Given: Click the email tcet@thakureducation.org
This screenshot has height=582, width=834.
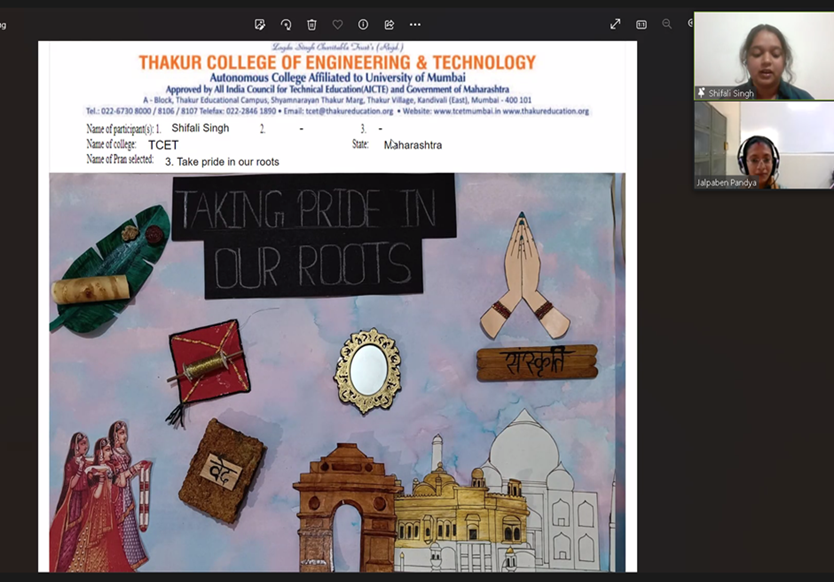Looking at the screenshot, I should click(x=349, y=111).
